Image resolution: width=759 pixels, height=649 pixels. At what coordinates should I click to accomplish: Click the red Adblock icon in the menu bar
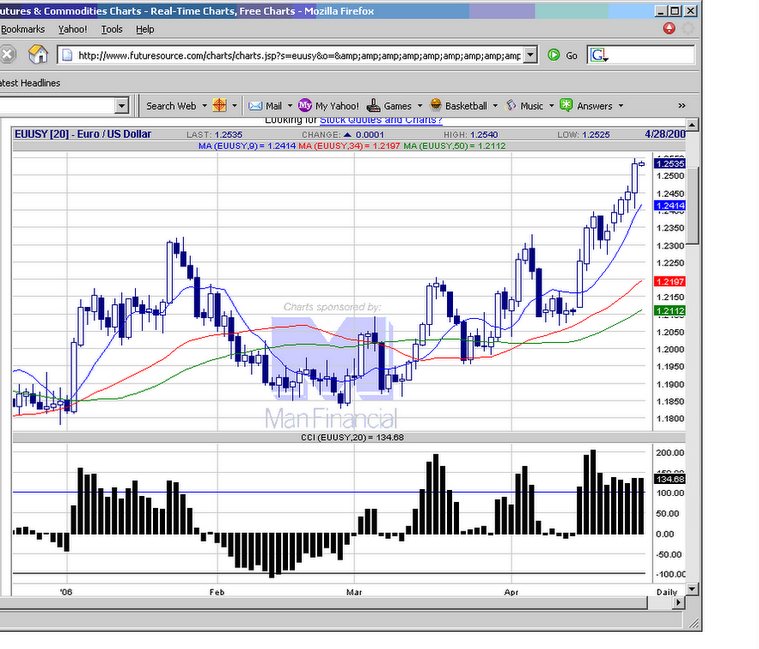[x=669, y=29]
